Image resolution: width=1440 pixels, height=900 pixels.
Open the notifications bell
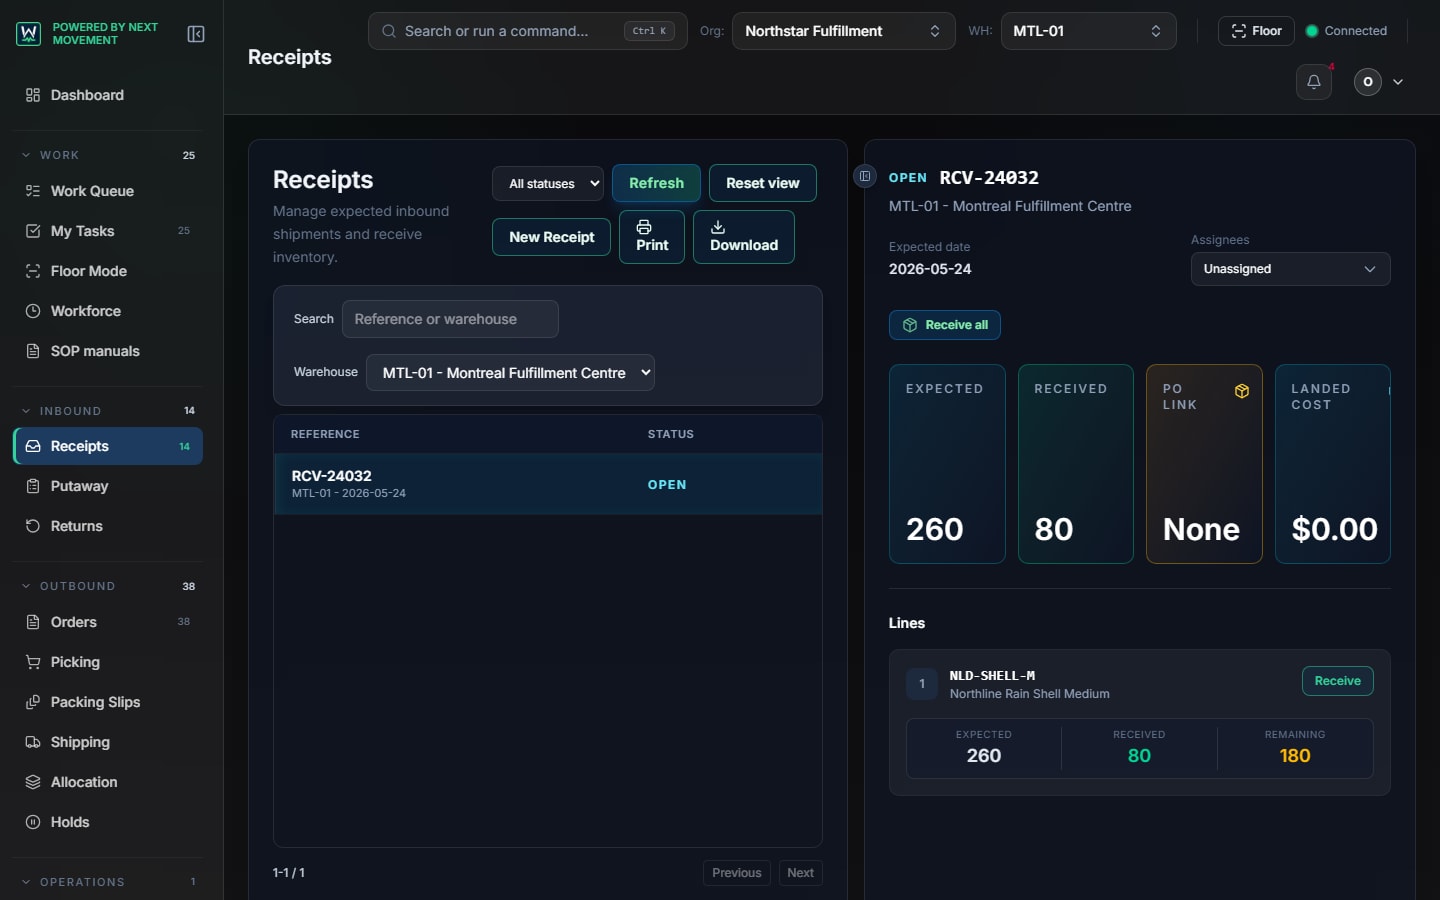(x=1314, y=82)
